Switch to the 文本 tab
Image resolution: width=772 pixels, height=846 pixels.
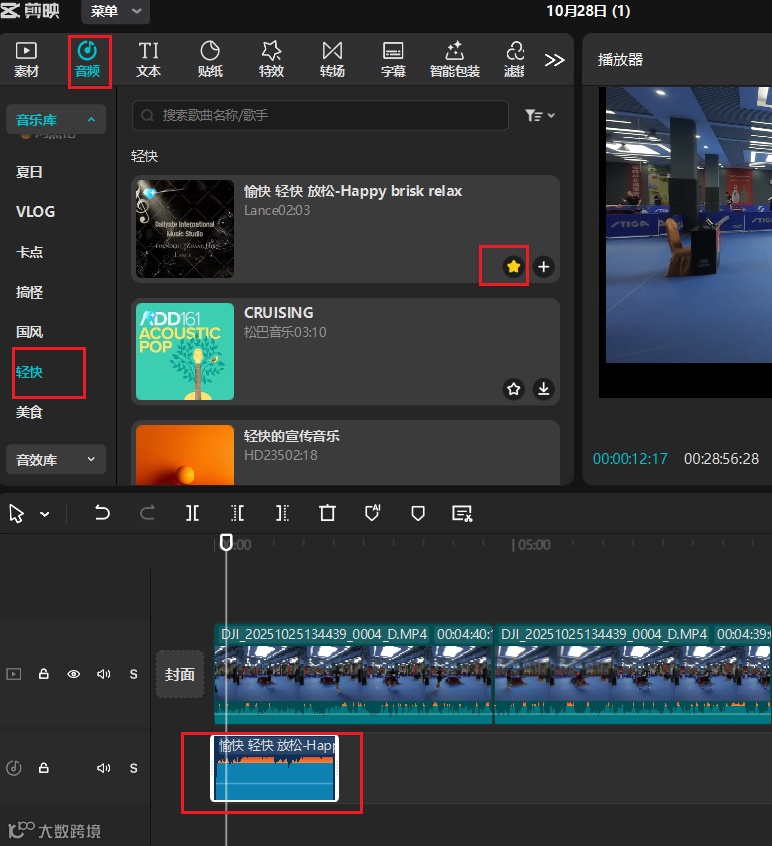tap(148, 59)
